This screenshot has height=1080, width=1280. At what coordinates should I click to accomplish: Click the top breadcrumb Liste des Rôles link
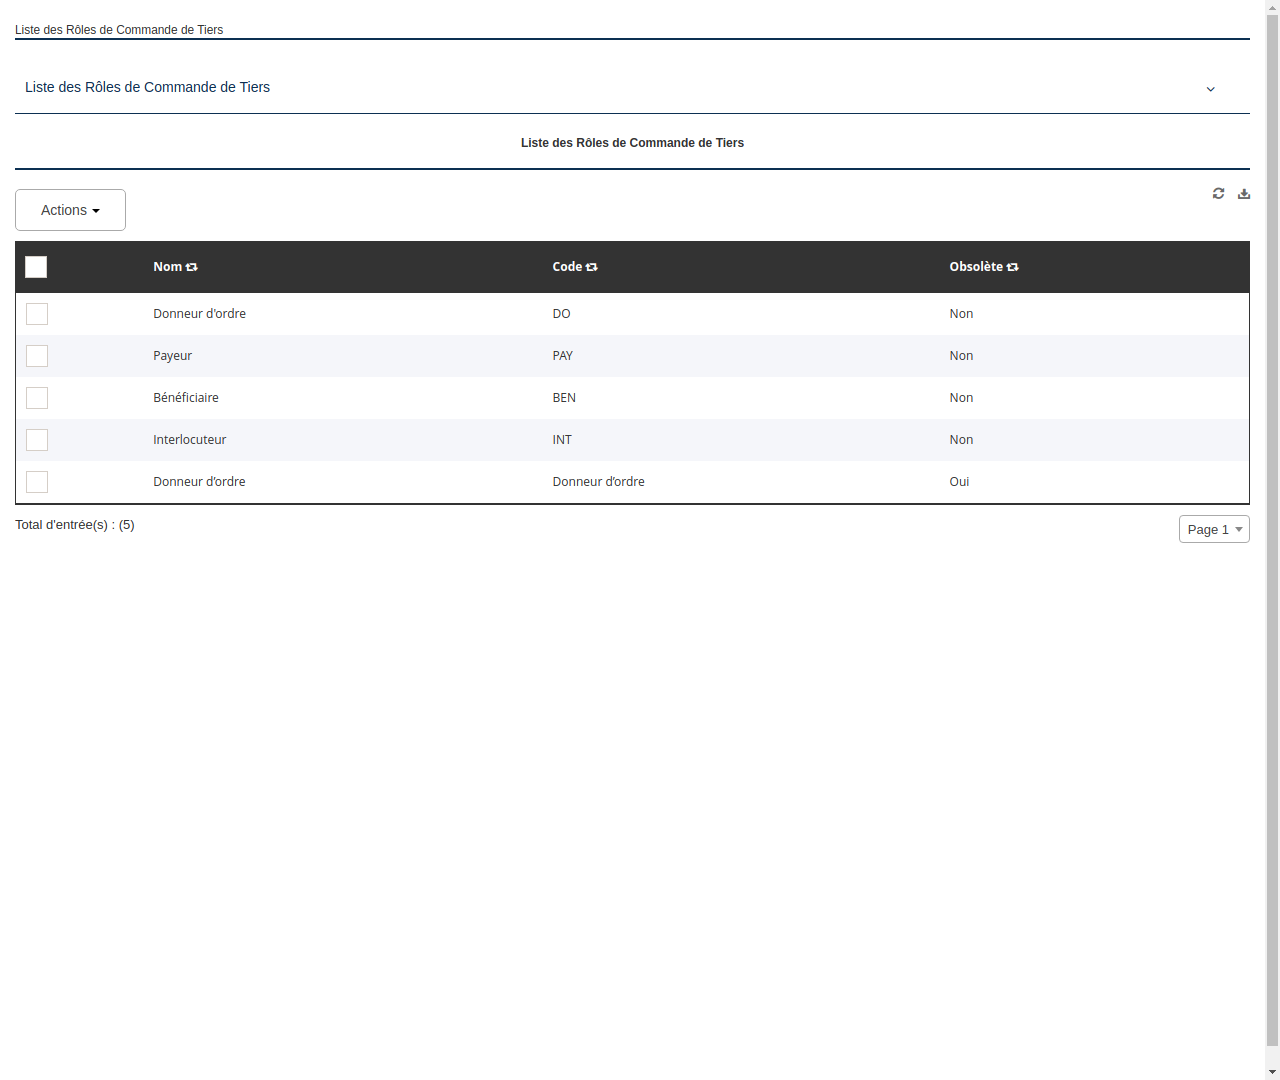pyautogui.click(x=119, y=30)
